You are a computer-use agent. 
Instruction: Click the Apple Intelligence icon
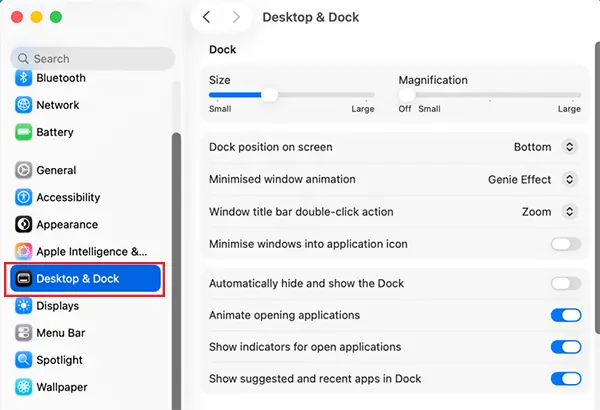[23, 252]
